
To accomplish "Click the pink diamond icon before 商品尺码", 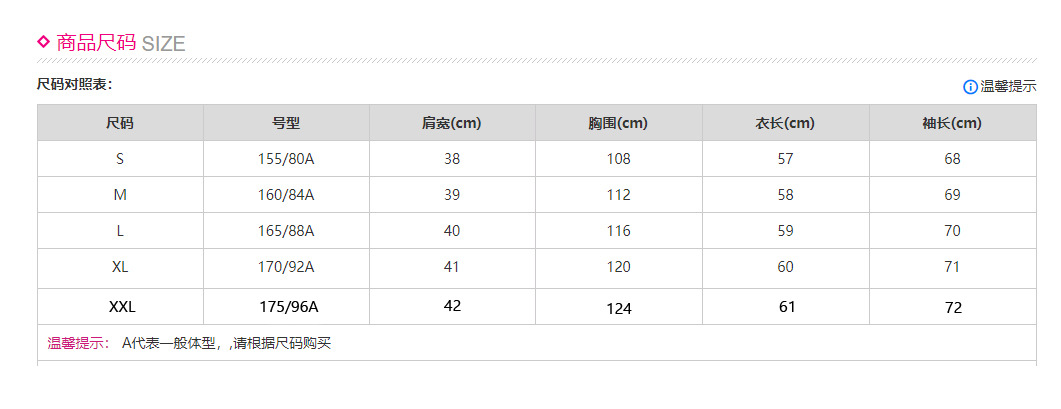I will [x=43, y=42].
